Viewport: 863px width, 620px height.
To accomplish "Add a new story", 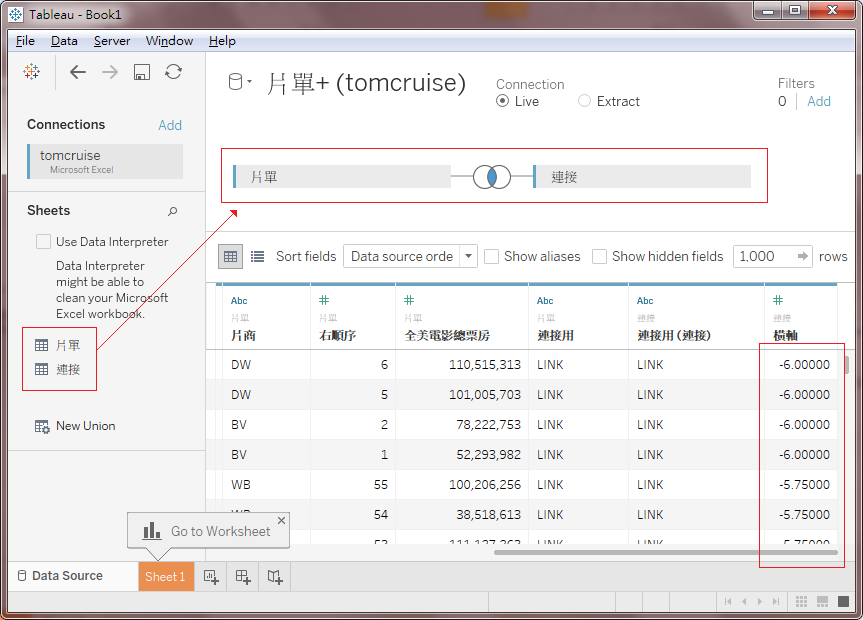I will tap(275, 577).
